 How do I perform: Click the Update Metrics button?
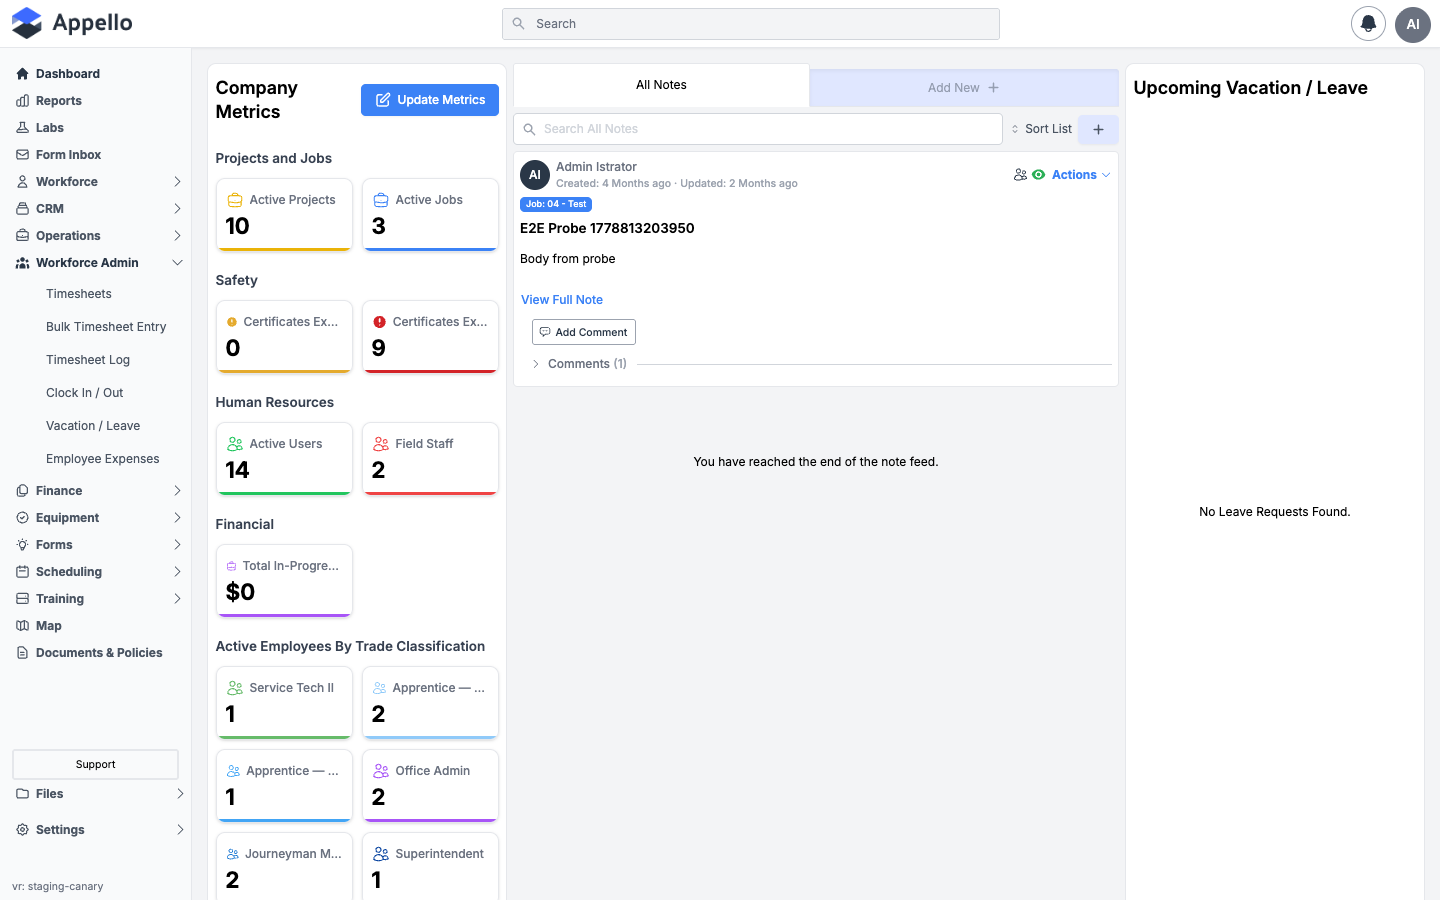tap(430, 100)
